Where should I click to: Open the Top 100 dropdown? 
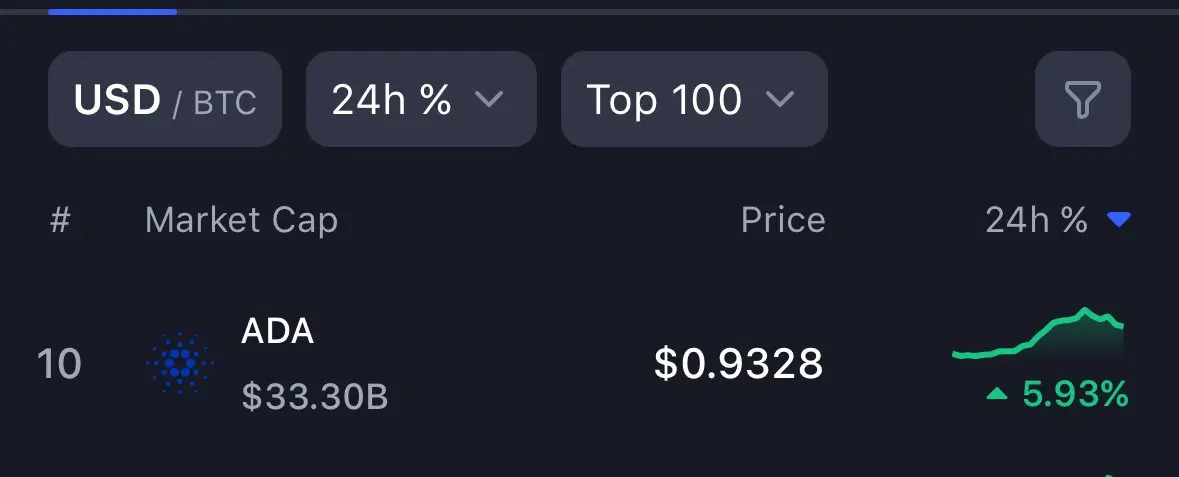[x=694, y=99]
